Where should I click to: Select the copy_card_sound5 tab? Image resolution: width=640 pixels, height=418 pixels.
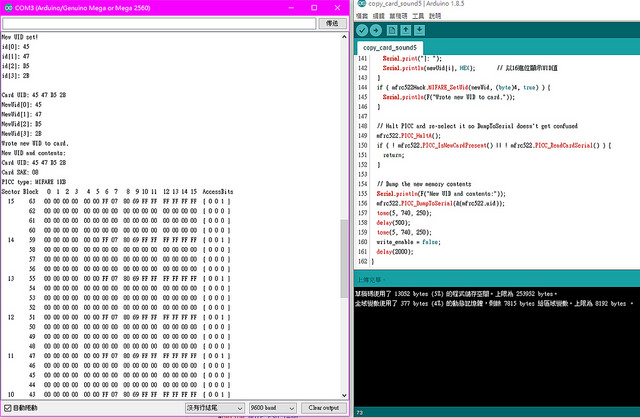391,47
